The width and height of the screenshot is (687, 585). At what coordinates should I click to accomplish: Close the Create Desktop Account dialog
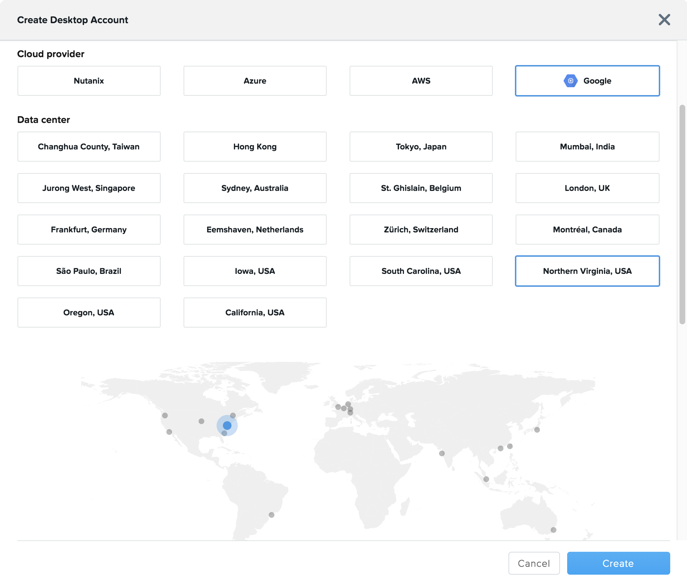(x=664, y=20)
